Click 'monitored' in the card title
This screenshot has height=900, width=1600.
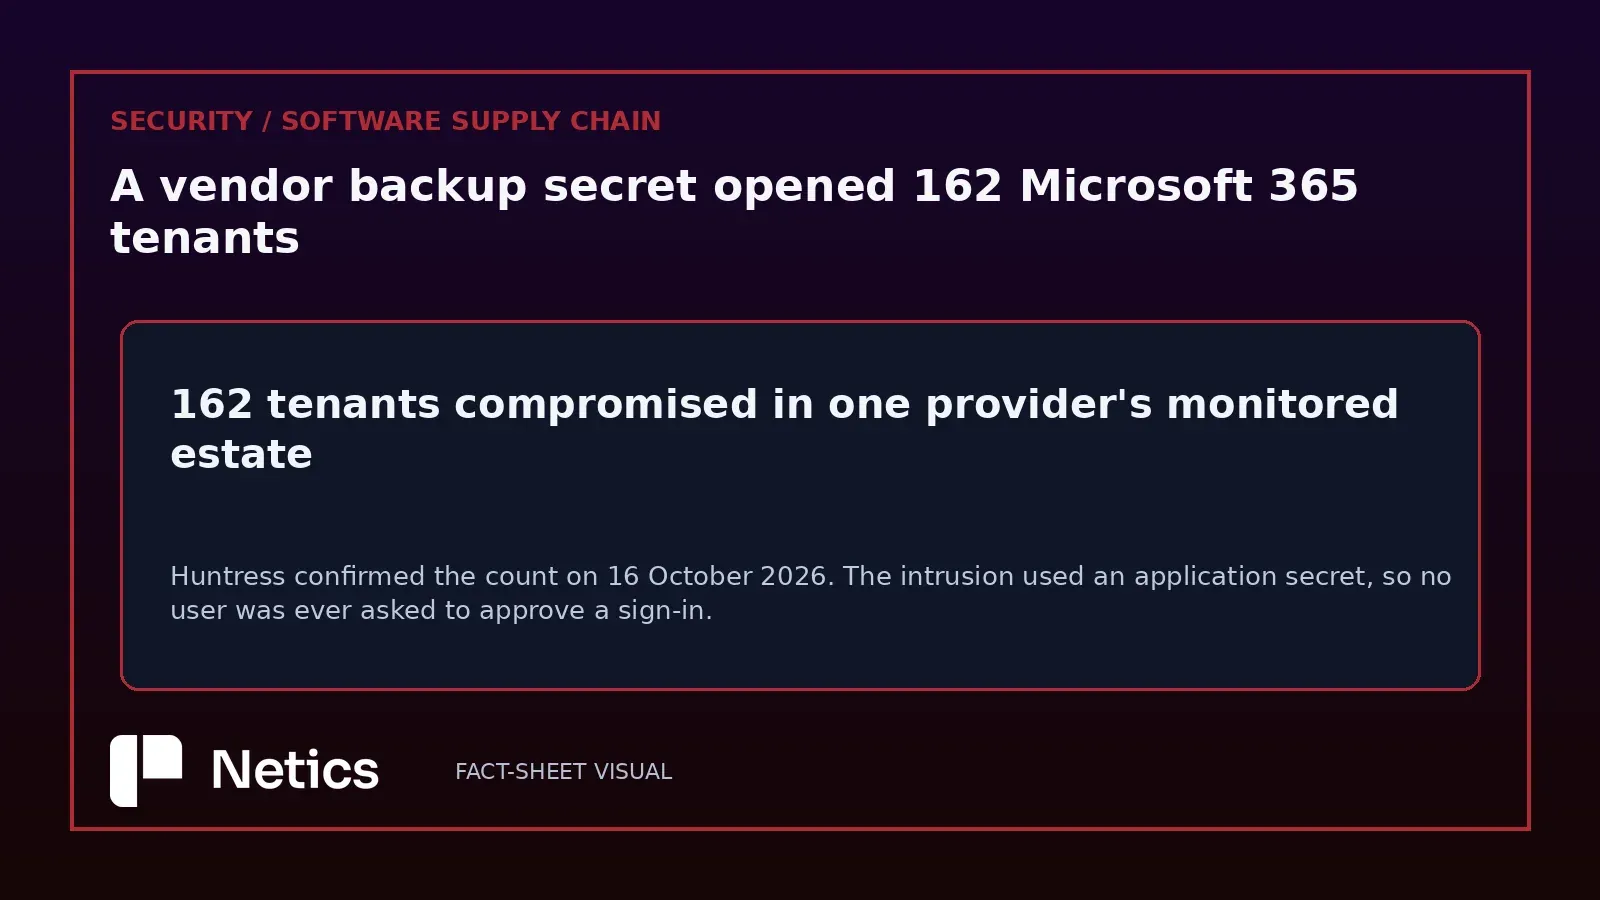click(x=1282, y=404)
